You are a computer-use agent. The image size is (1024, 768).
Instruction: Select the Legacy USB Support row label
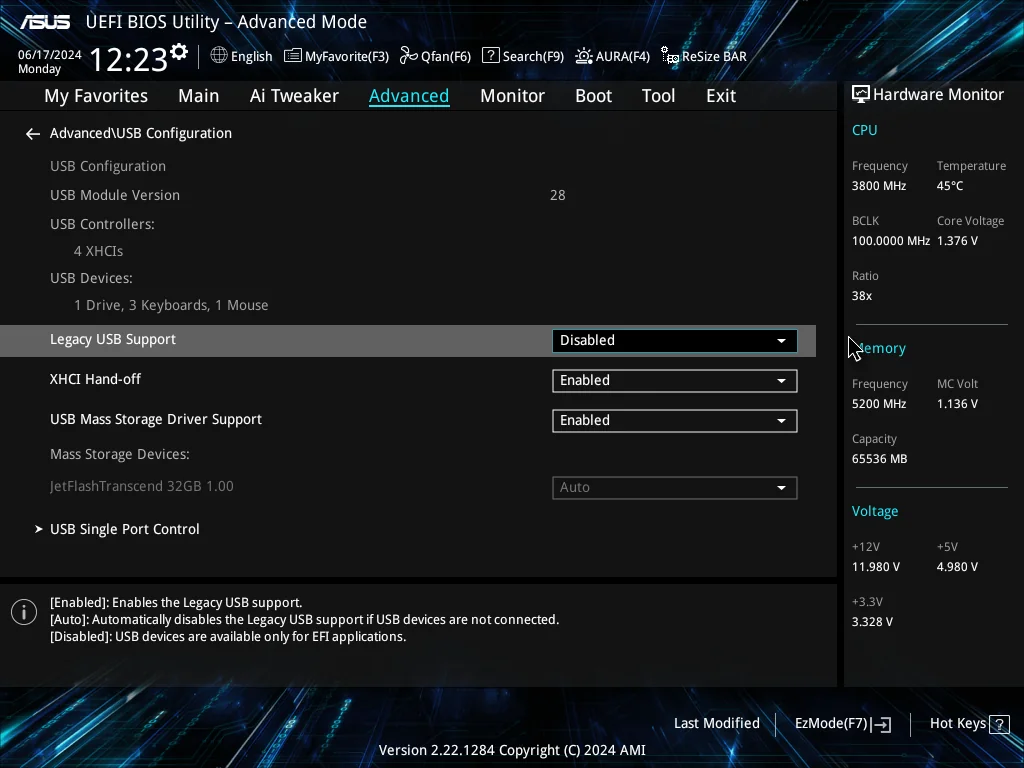[x=113, y=340]
